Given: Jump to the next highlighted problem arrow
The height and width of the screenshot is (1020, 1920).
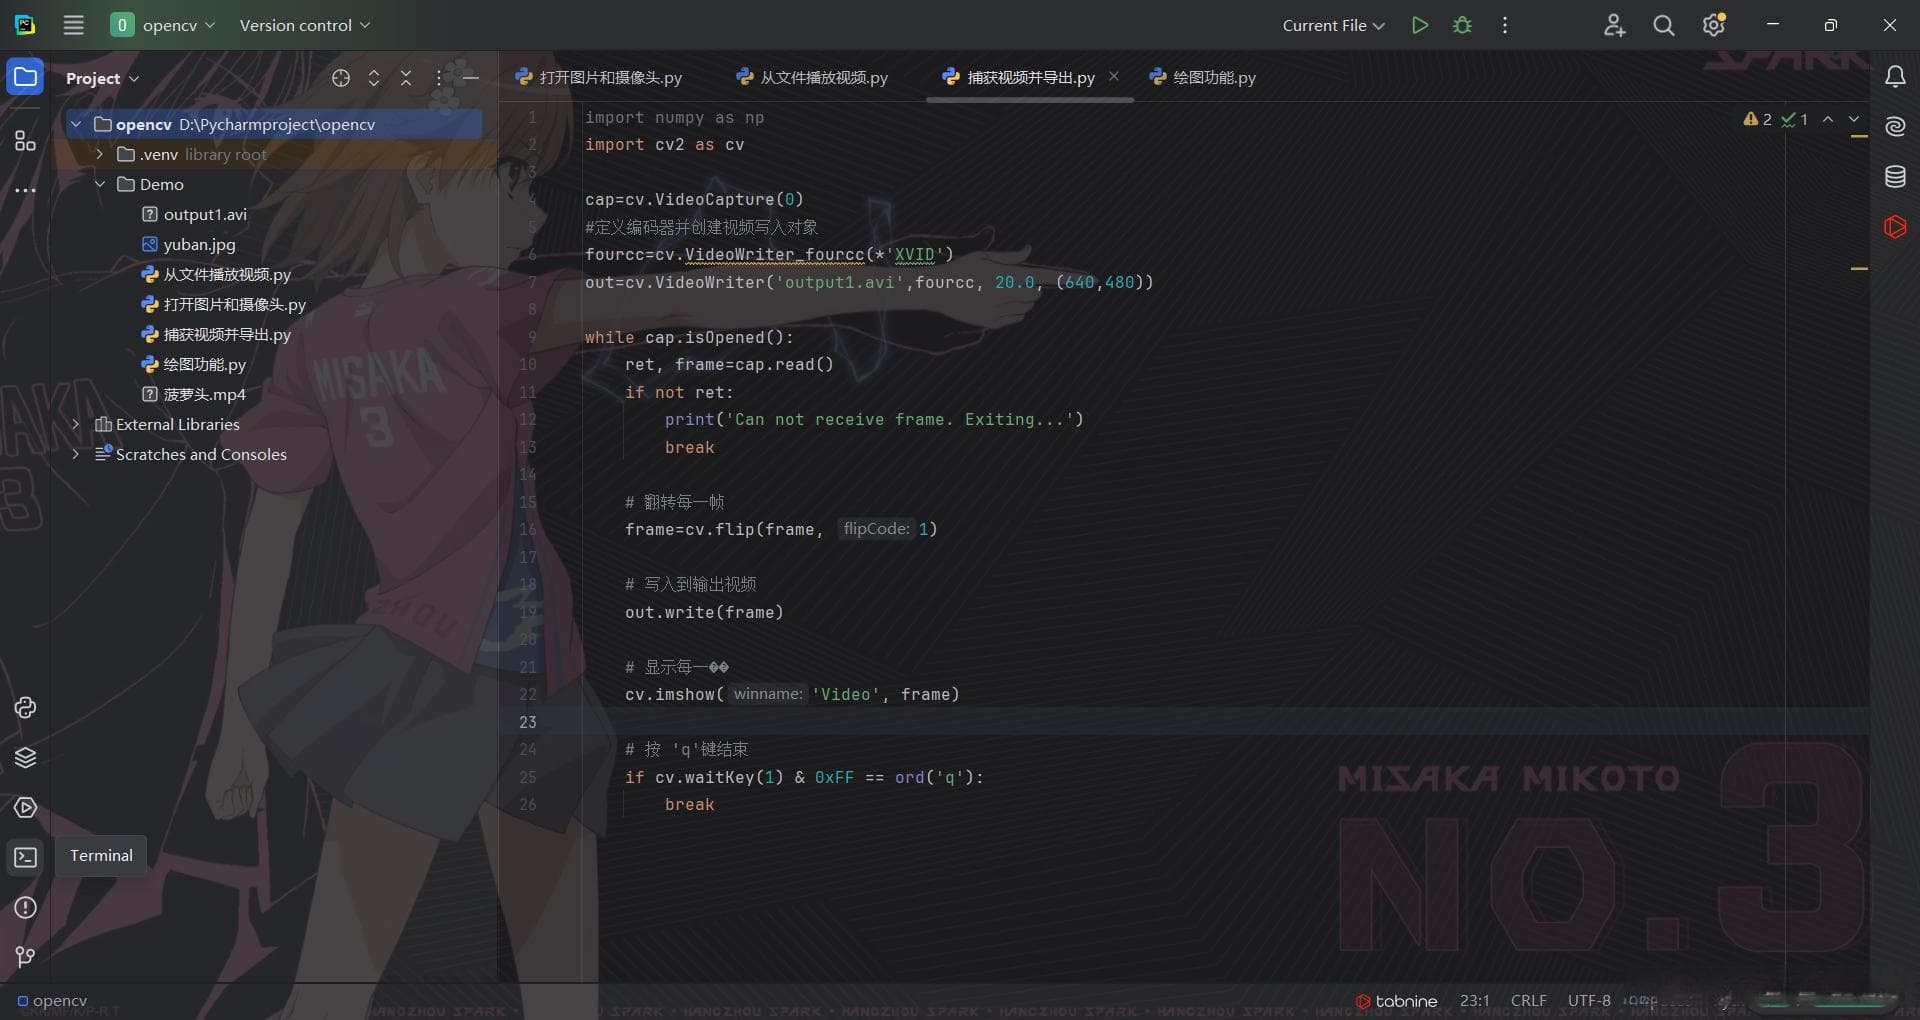Looking at the screenshot, I should coord(1854,119).
